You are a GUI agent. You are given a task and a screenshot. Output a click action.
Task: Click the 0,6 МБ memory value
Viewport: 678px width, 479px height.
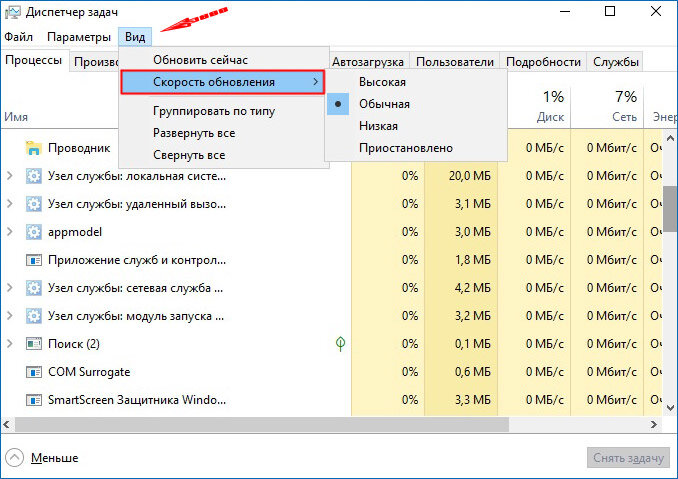point(472,372)
